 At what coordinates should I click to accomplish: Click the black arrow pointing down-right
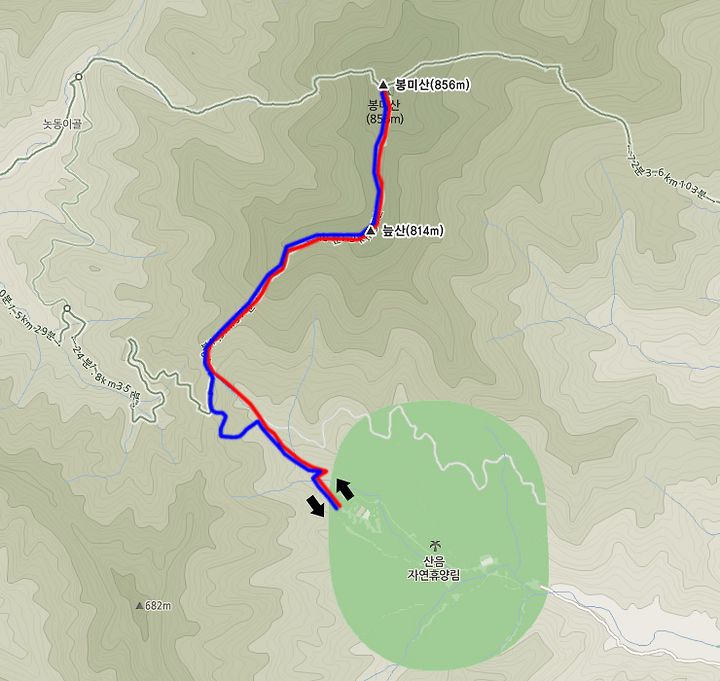coord(316,506)
